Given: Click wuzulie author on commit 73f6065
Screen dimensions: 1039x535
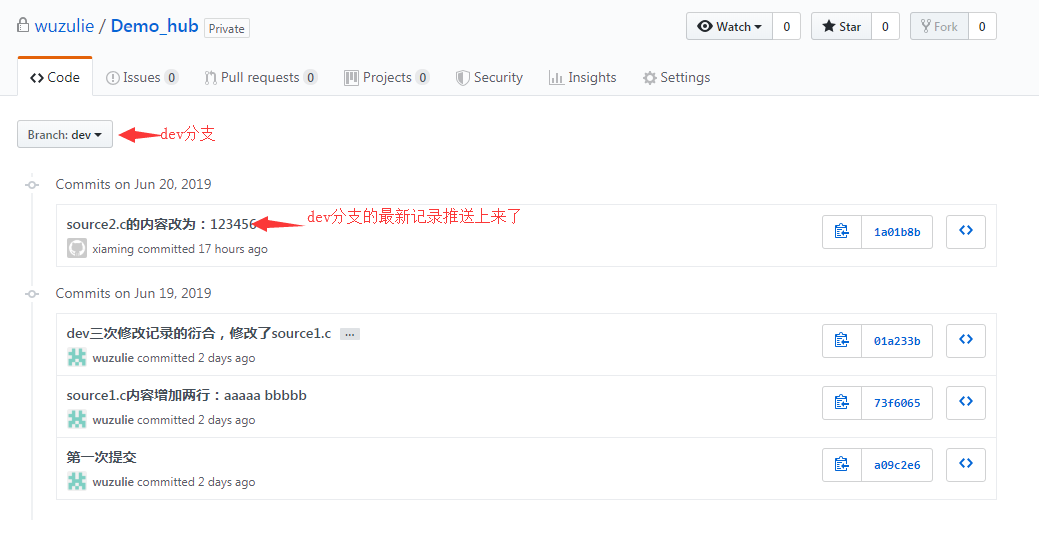Looking at the screenshot, I should pyautogui.click(x=113, y=420).
